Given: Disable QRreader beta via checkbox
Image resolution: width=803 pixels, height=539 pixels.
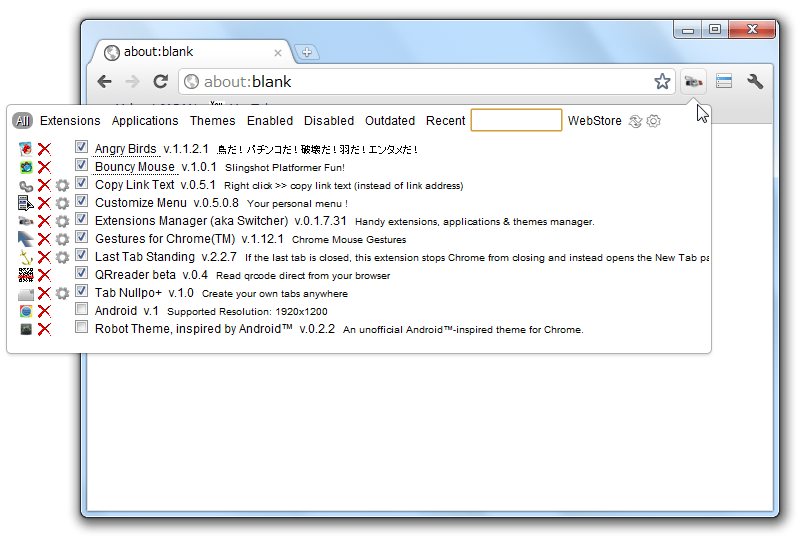Looking at the screenshot, I should point(81,273).
